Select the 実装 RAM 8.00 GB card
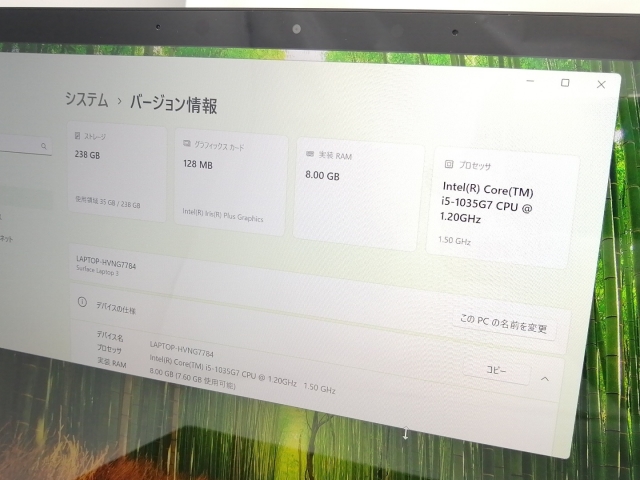The height and width of the screenshot is (480, 640). [x=358, y=195]
